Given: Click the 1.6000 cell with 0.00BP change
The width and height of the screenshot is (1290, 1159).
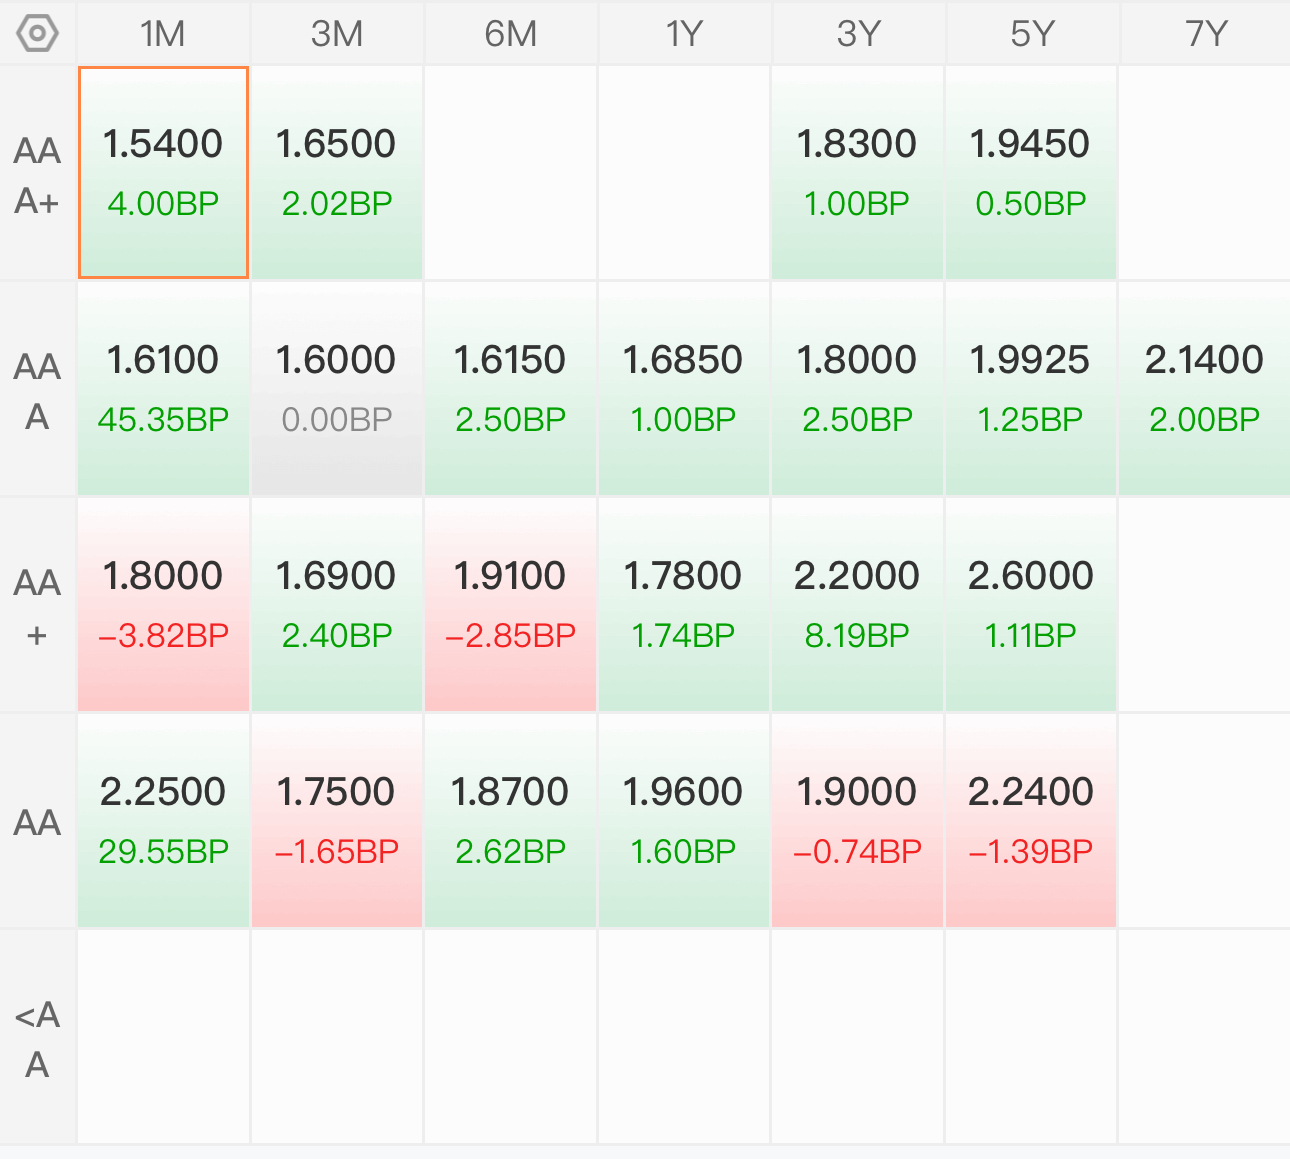Looking at the screenshot, I should point(337,388).
